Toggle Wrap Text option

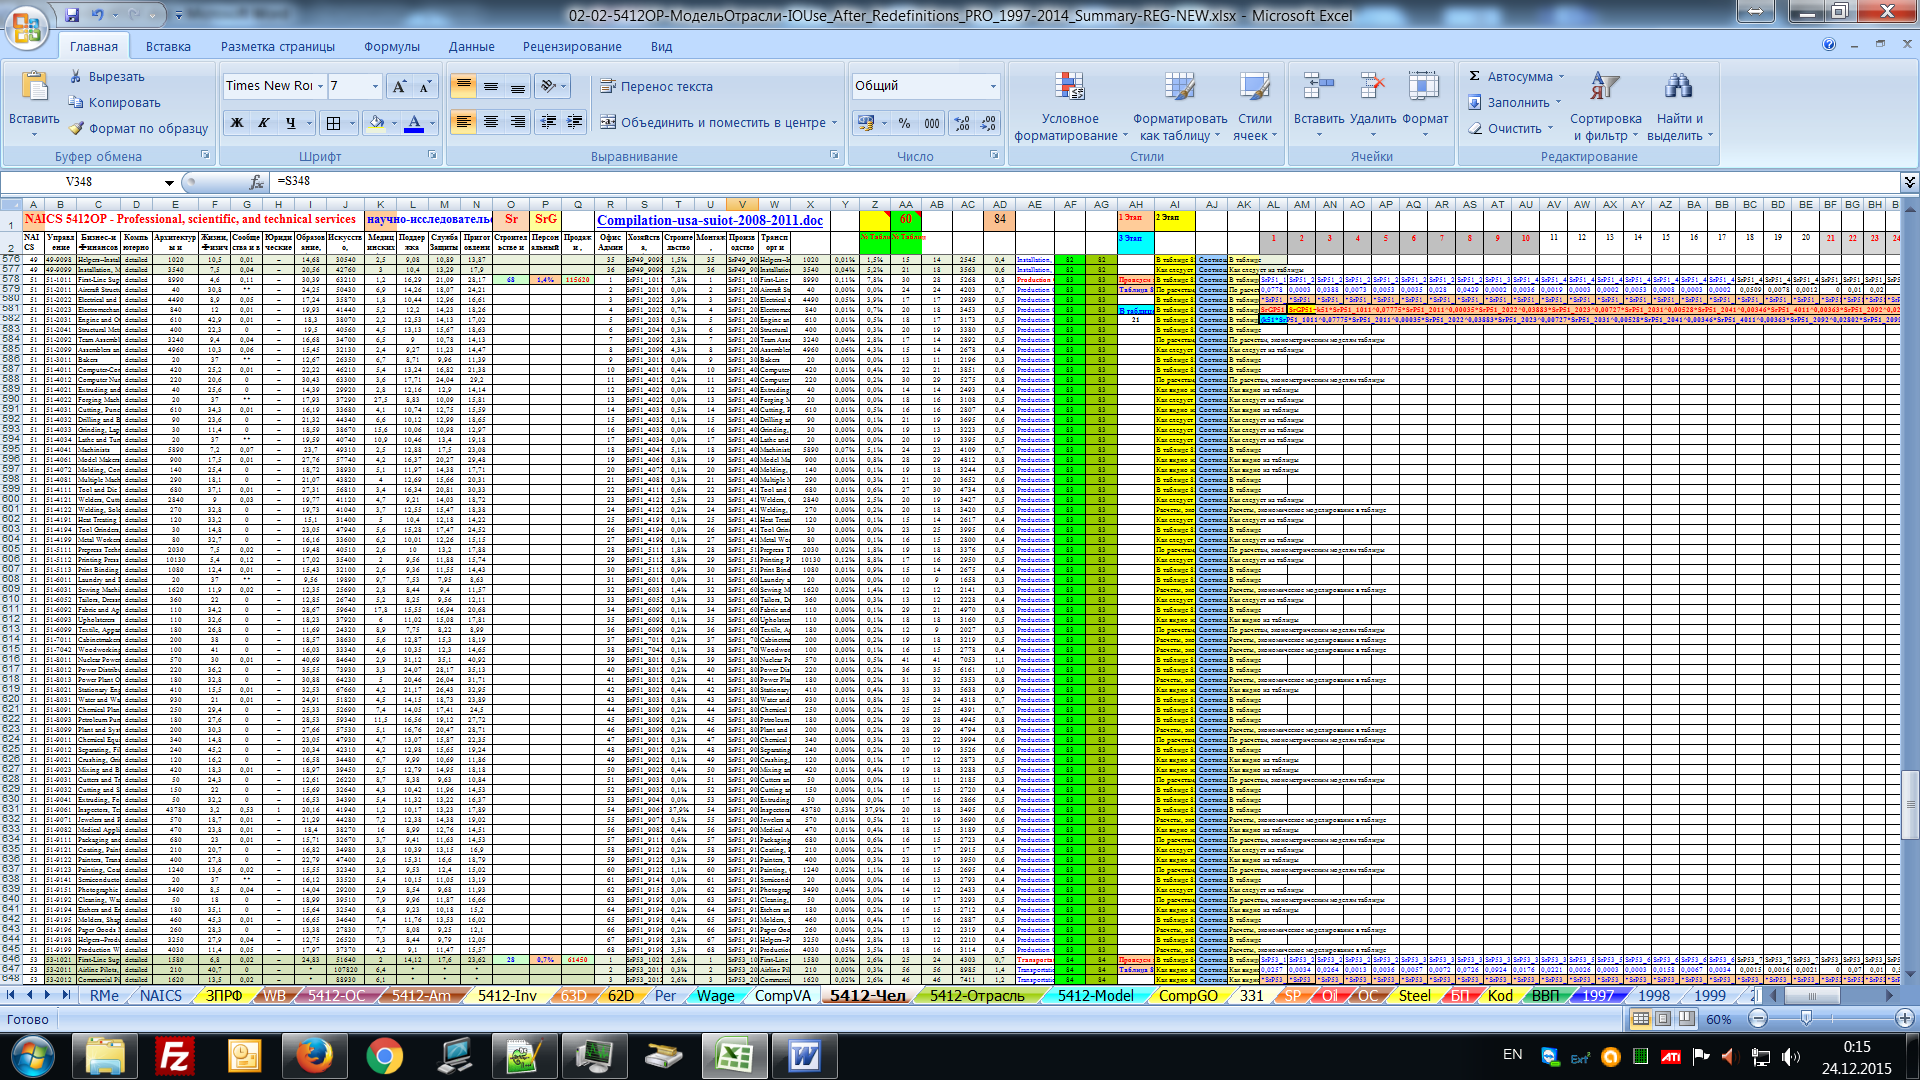(656, 86)
